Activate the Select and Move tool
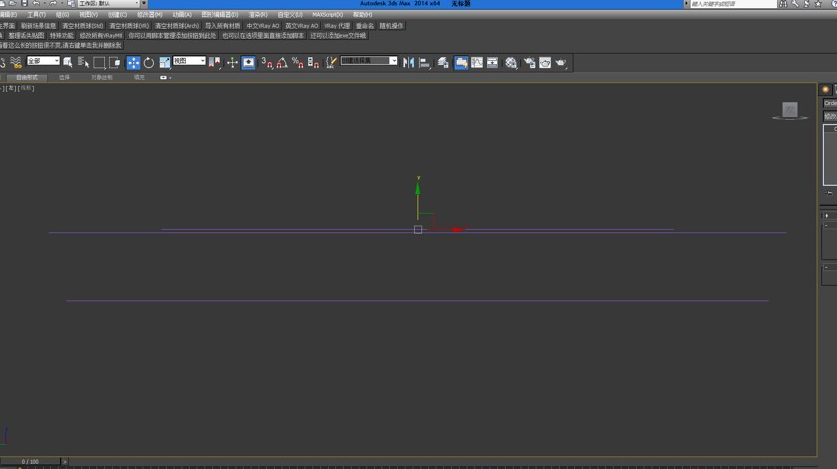837x469 pixels. [x=133, y=62]
